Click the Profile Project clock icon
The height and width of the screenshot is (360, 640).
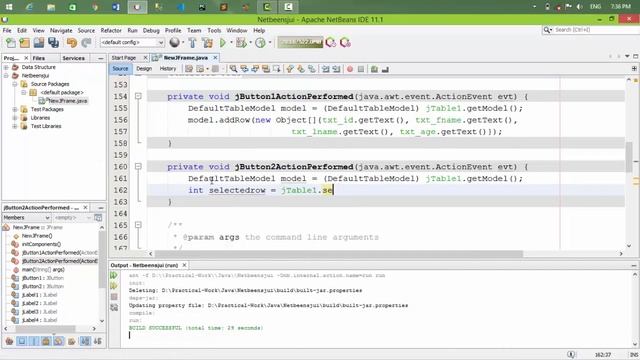click(x=260, y=42)
